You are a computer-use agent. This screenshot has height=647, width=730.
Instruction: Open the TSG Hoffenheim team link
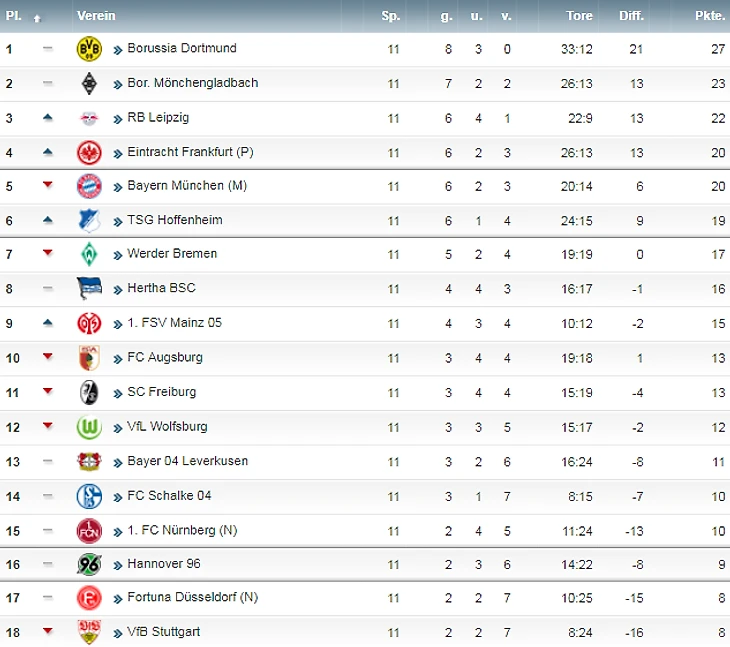coord(174,220)
